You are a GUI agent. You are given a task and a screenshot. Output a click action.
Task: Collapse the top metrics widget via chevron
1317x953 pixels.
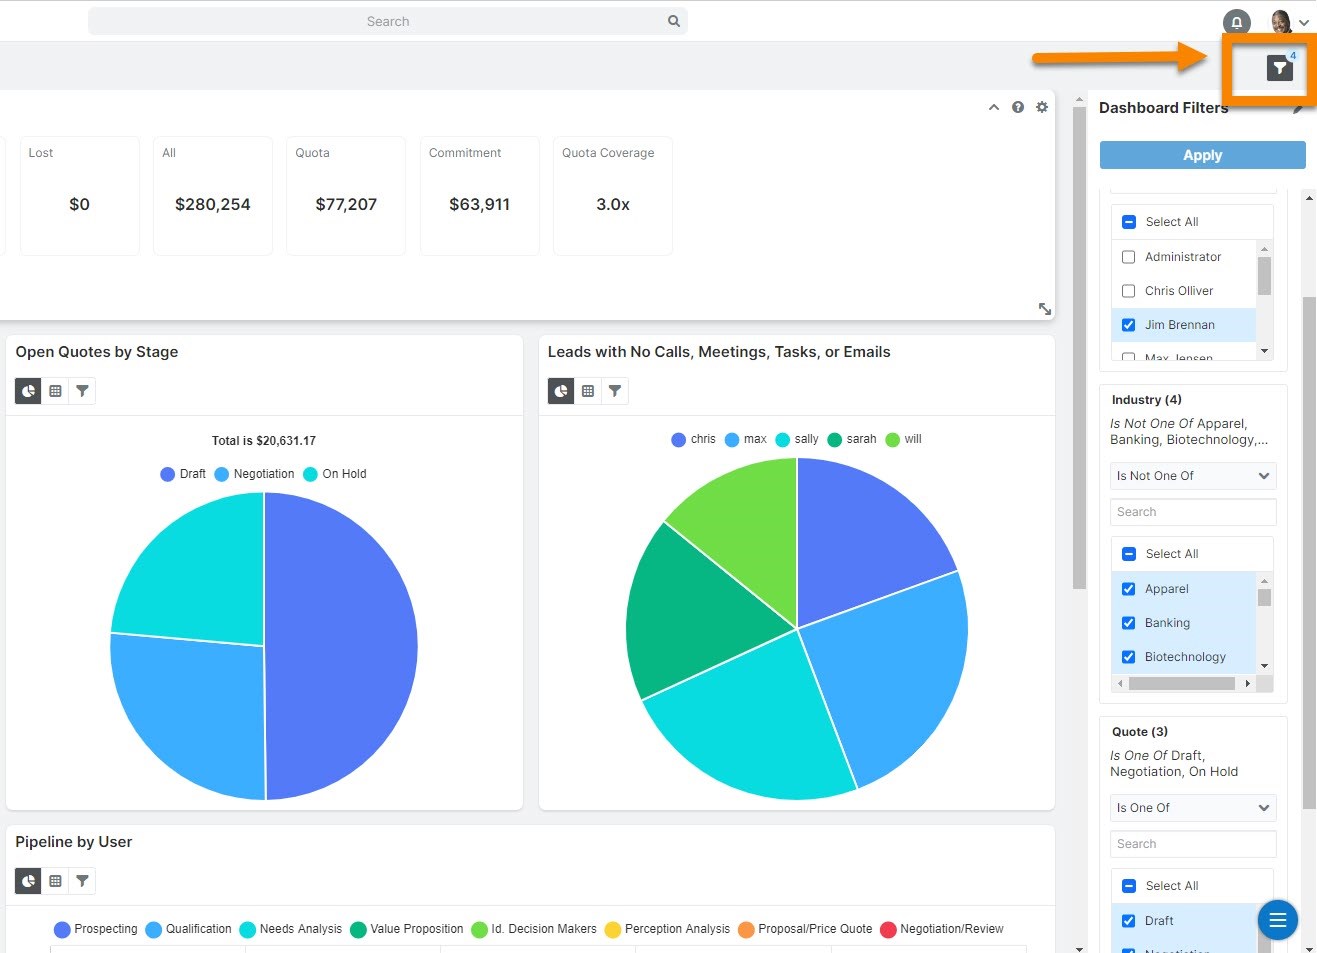993,106
